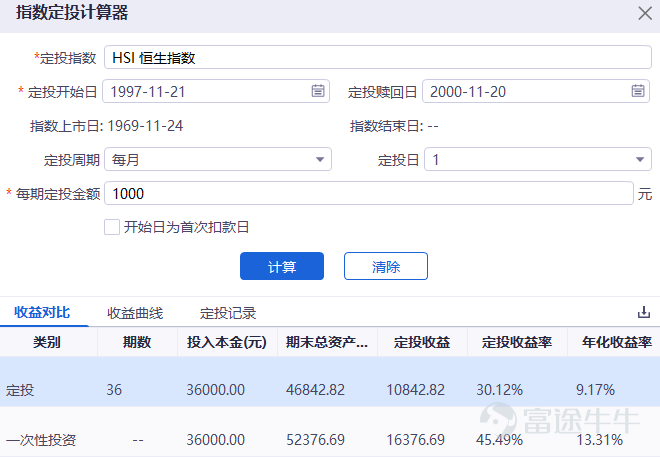Click the value 30.12%
660x457 pixels.
tap(500, 390)
